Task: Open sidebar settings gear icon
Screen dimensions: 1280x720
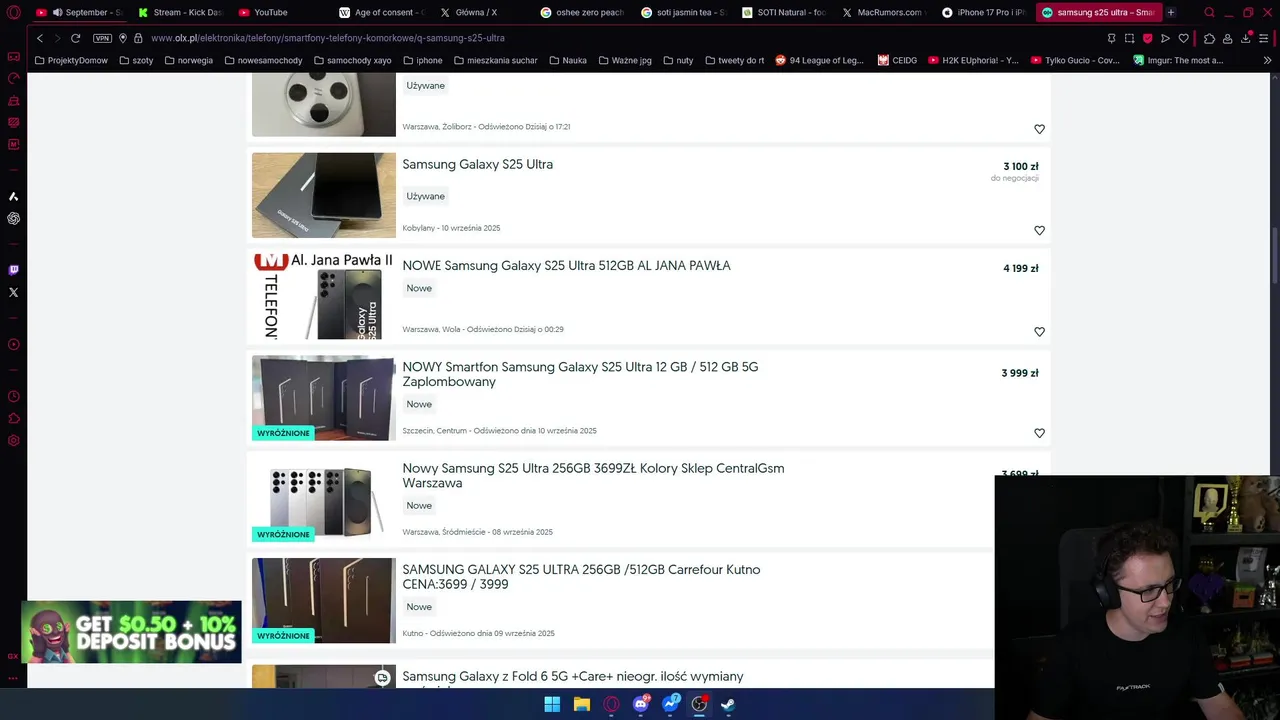Action: point(13,441)
